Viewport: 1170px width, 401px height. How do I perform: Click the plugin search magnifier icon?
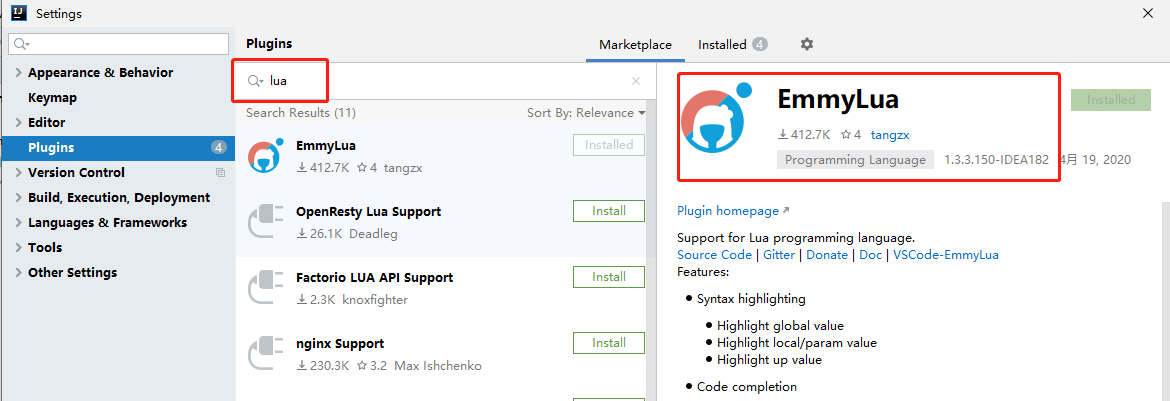tap(255, 81)
